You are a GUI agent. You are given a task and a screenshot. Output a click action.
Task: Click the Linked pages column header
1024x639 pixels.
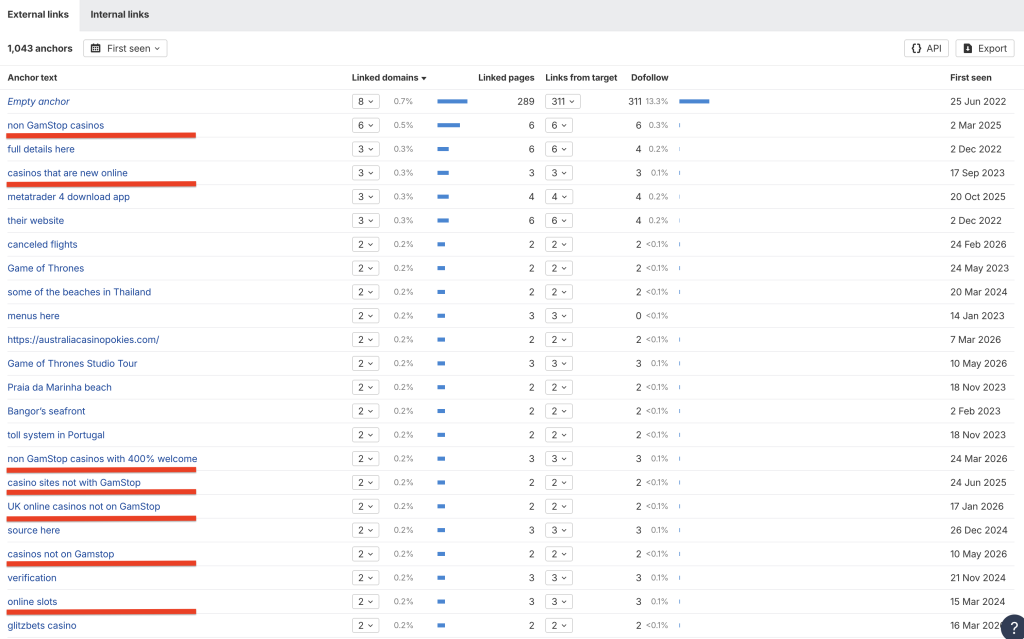tap(506, 77)
